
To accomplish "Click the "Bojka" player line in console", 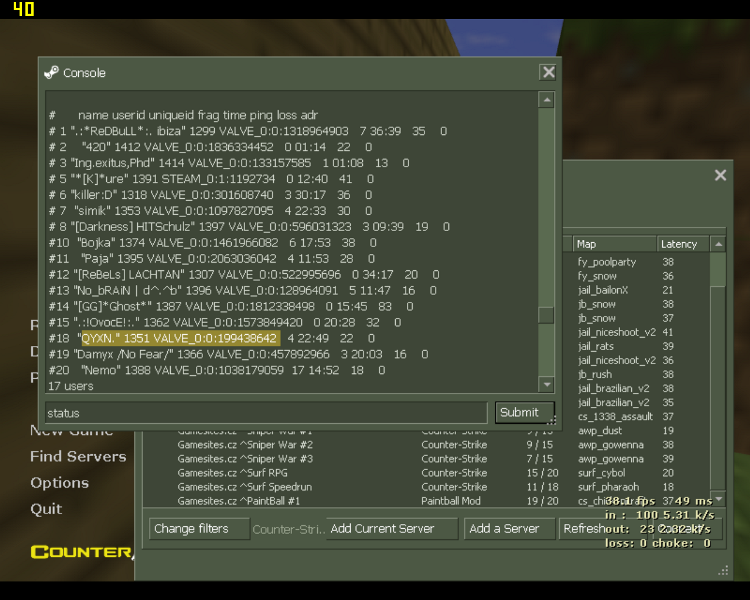I will tap(212, 243).
